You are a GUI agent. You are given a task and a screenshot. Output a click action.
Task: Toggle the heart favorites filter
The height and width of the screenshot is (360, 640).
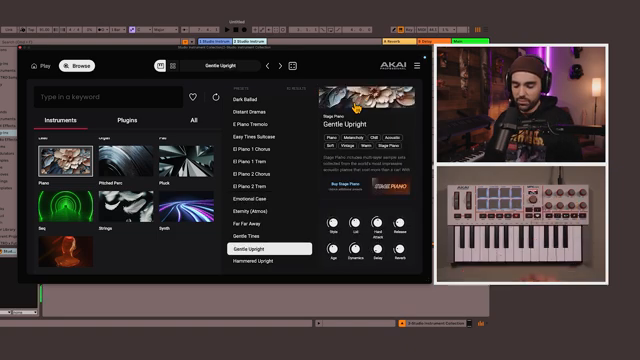click(x=193, y=97)
